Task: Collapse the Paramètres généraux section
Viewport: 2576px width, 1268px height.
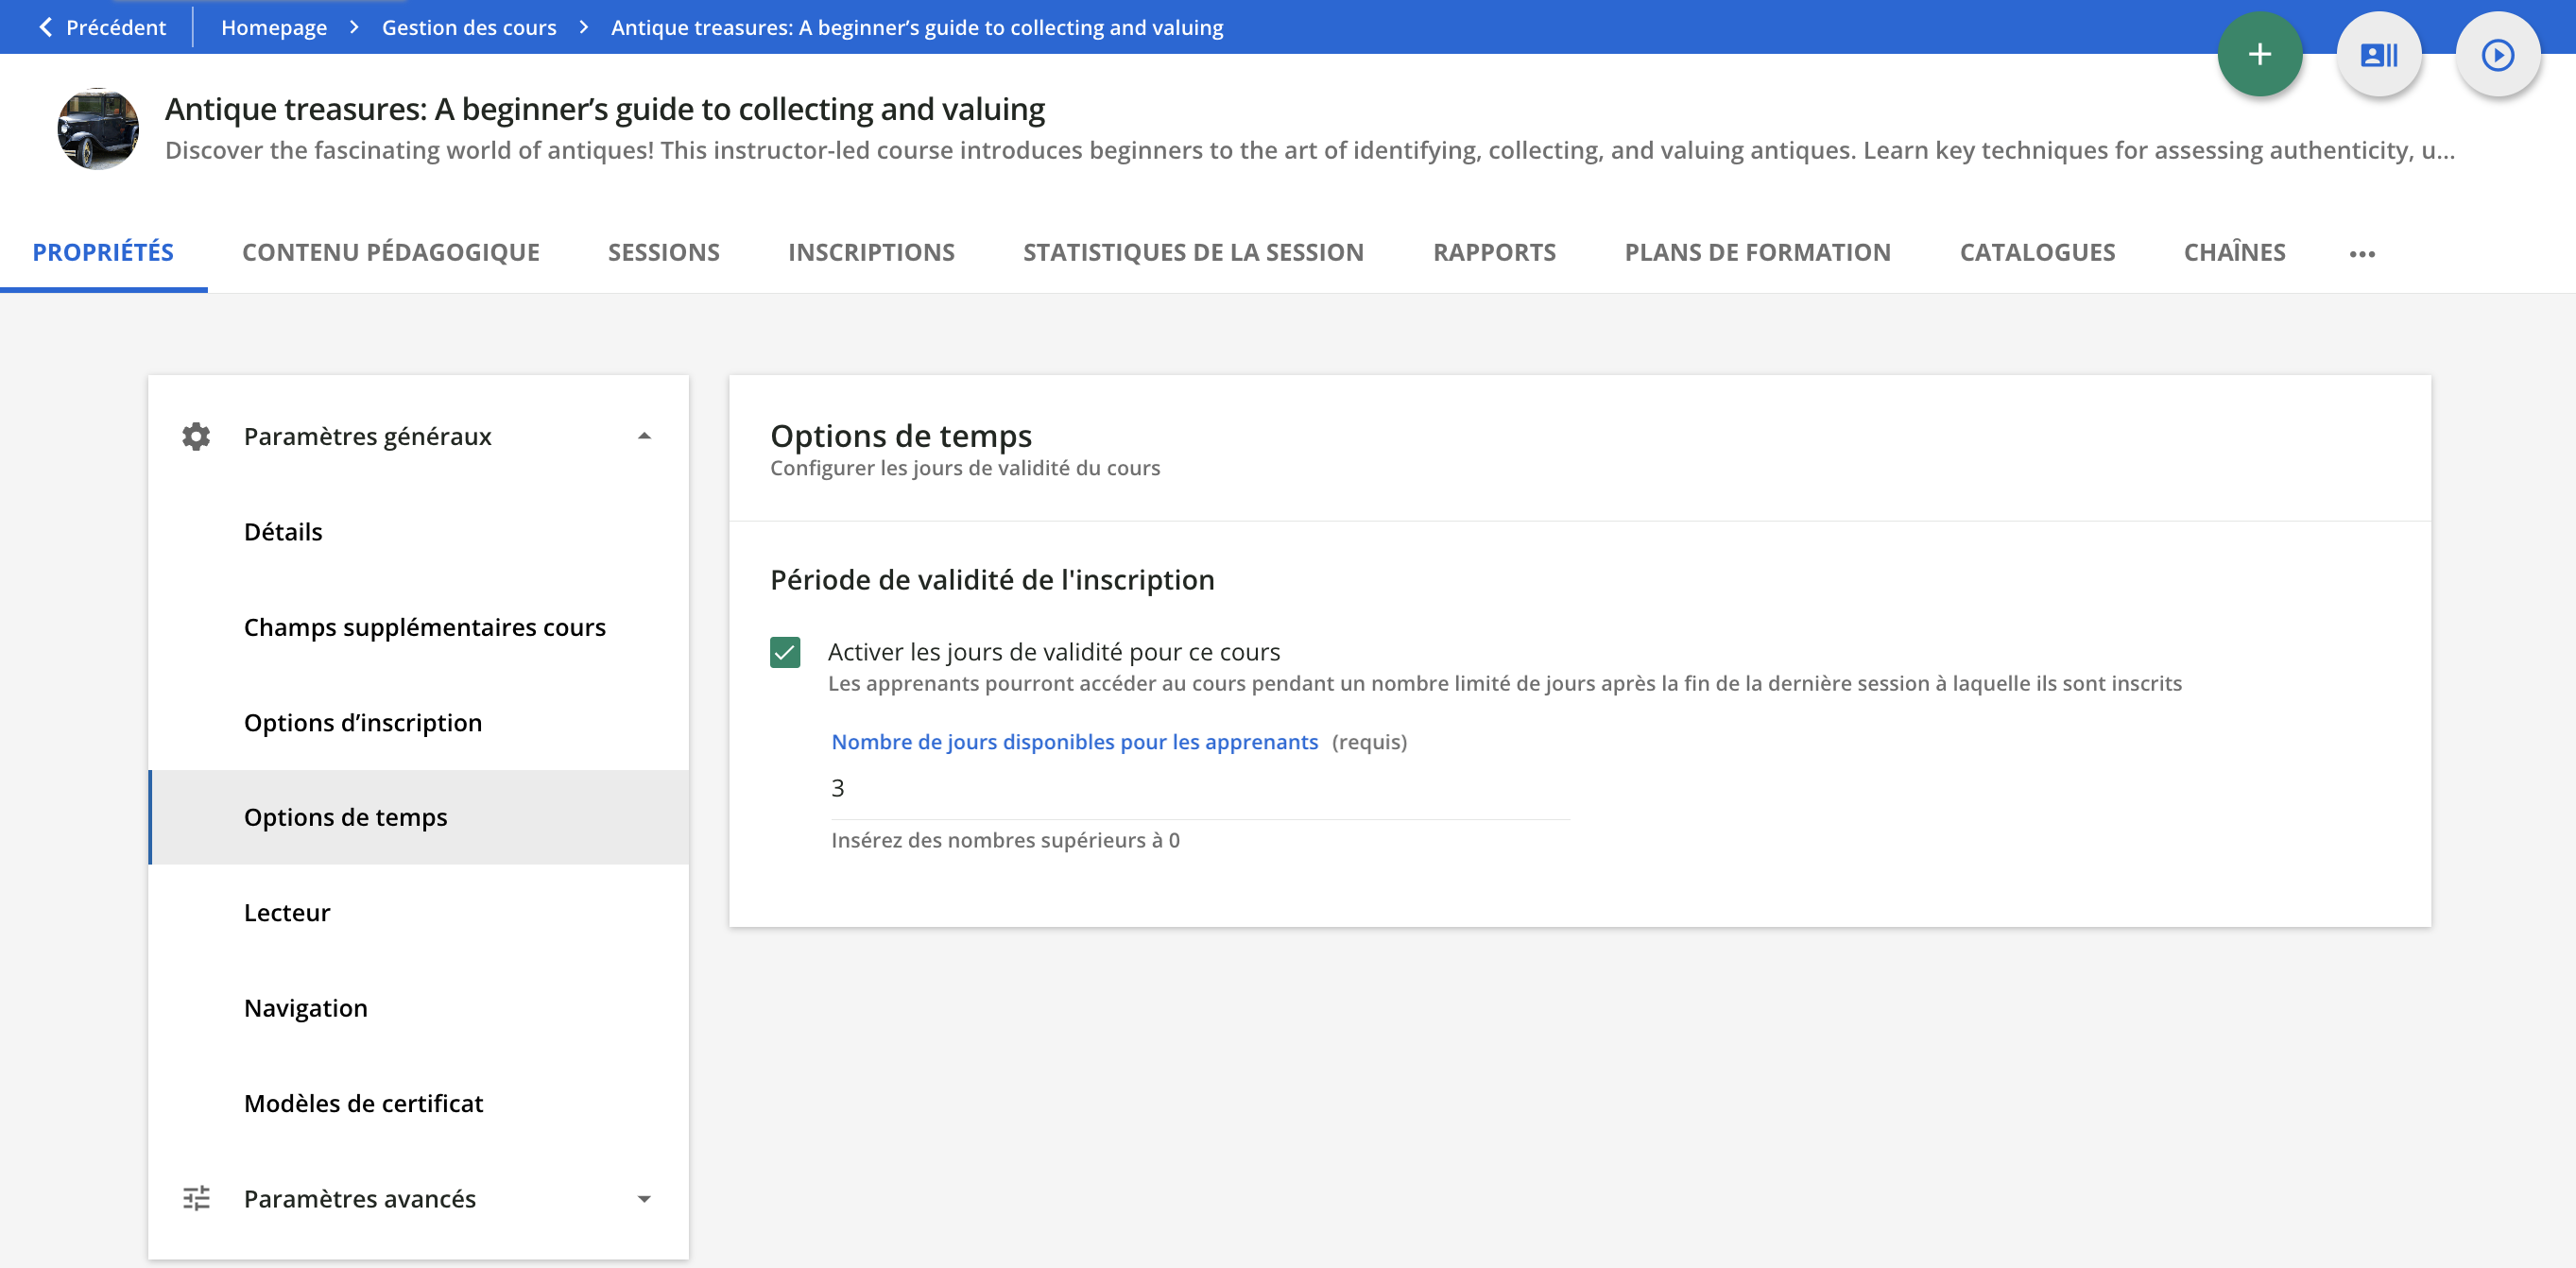Action: (644, 437)
